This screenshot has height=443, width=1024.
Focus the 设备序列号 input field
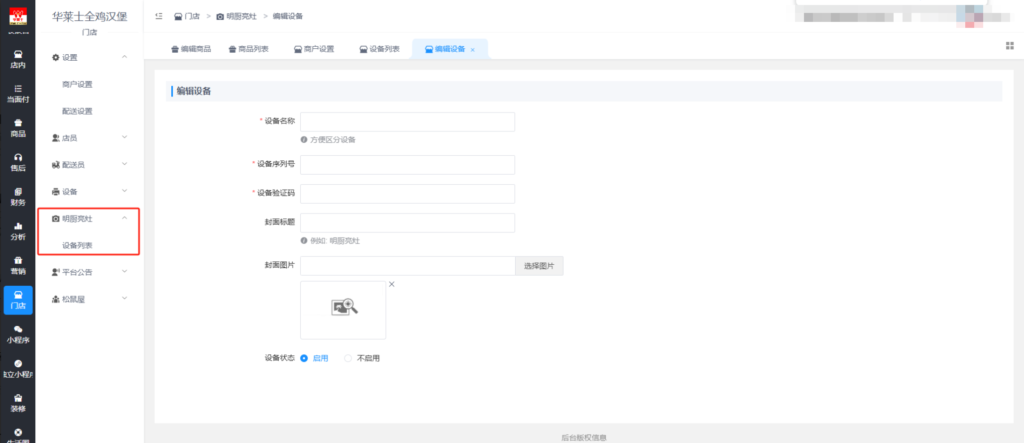pyautogui.click(x=408, y=165)
